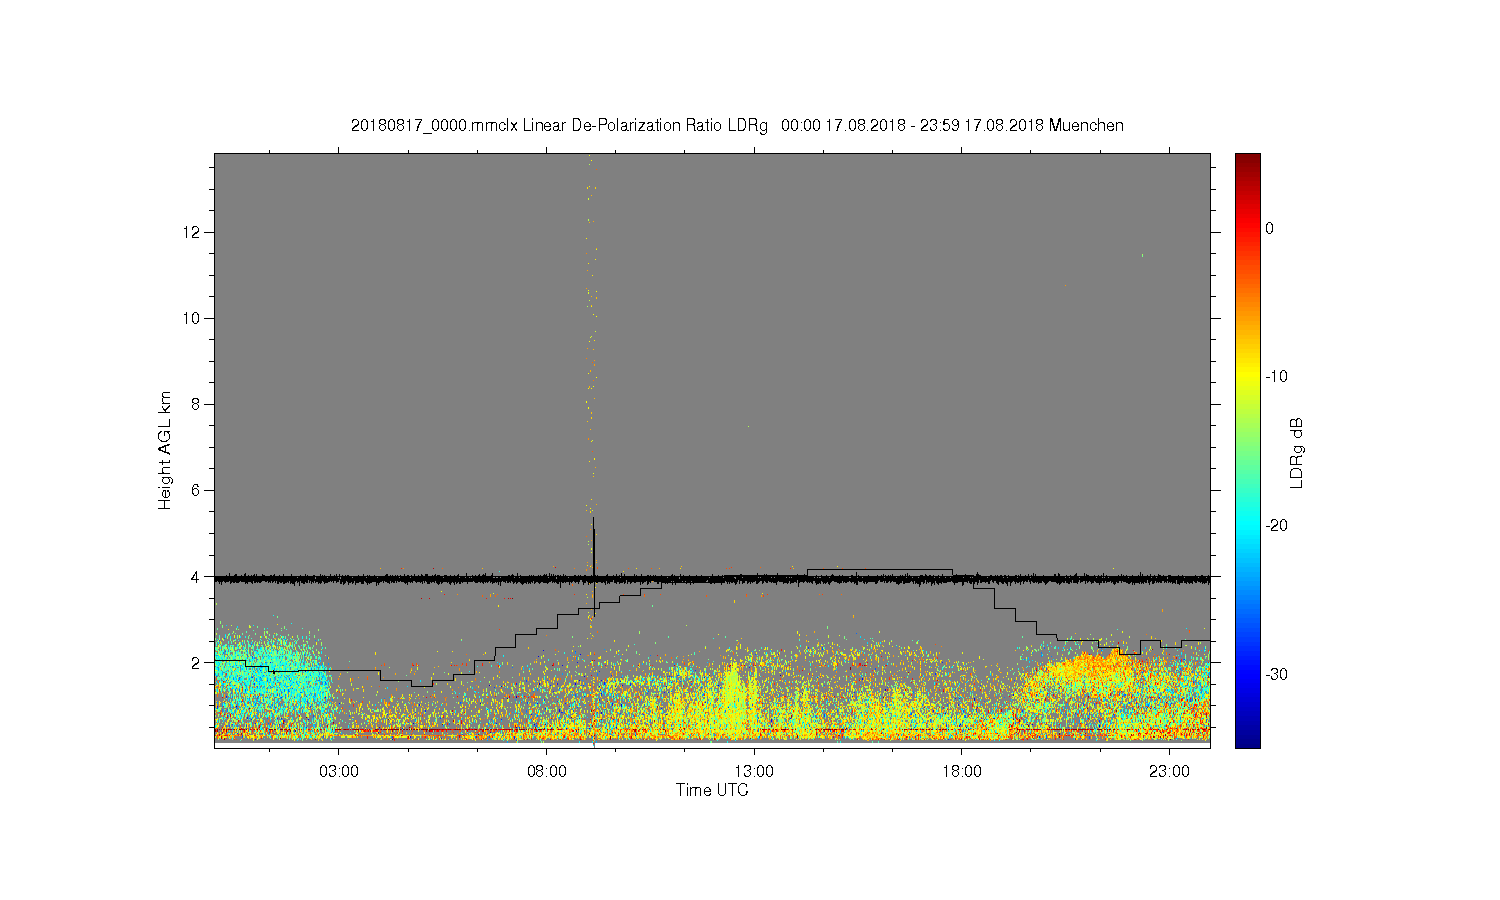1500x900 pixels.
Task: Click the Time UTC axis title
Action: (712, 790)
